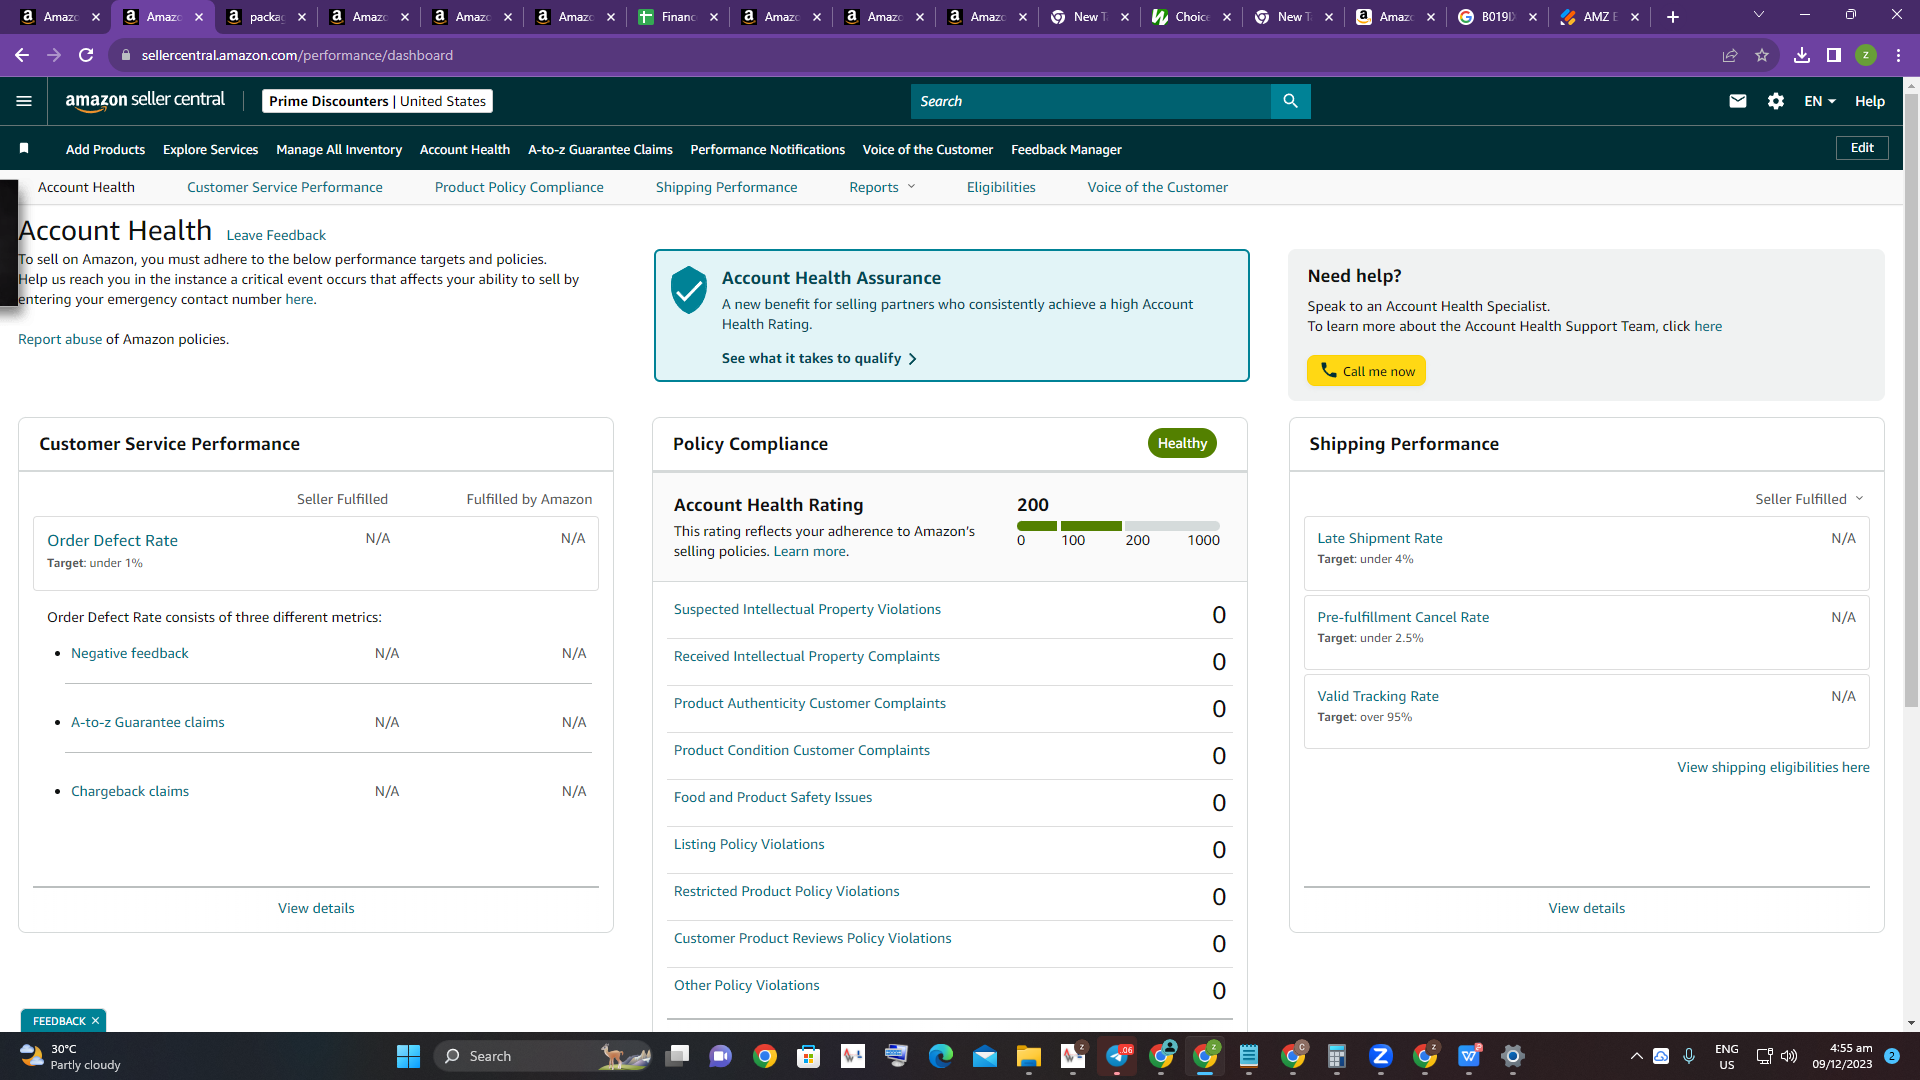Switch to the Financ browser tab
The width and height of the screenshot is (1920, 1080).
tap(677, 17)
